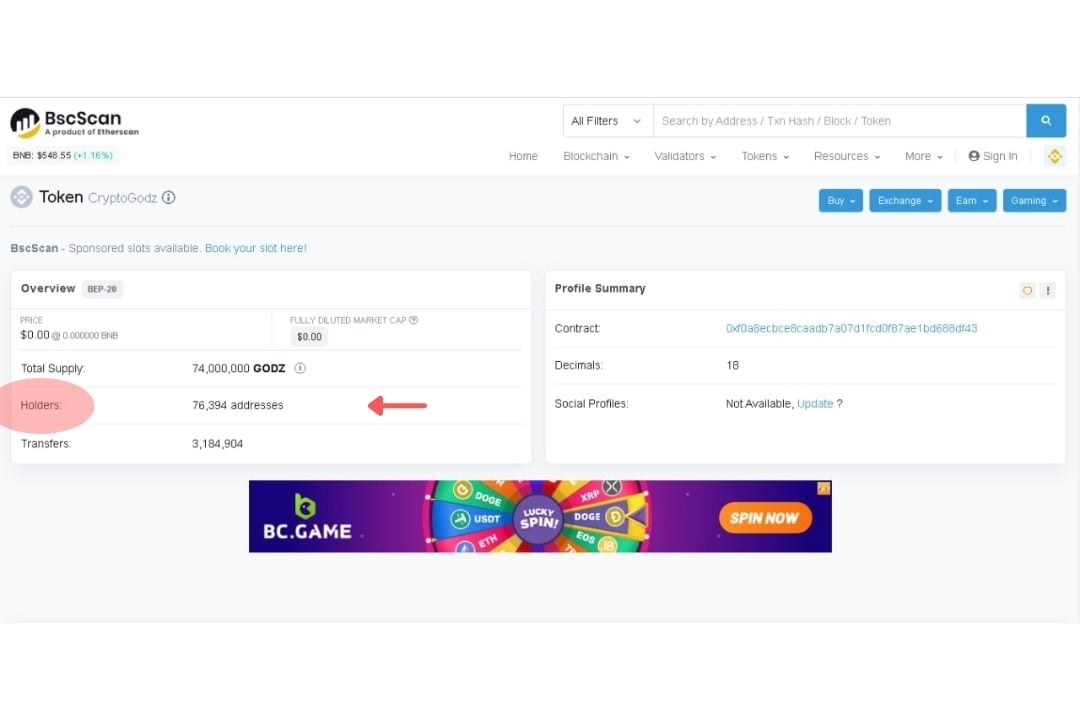The height and width of the screenshot is (720, 1080).
Task: Click the CryptoGodz token logo icon
Action: click(21, 197)
